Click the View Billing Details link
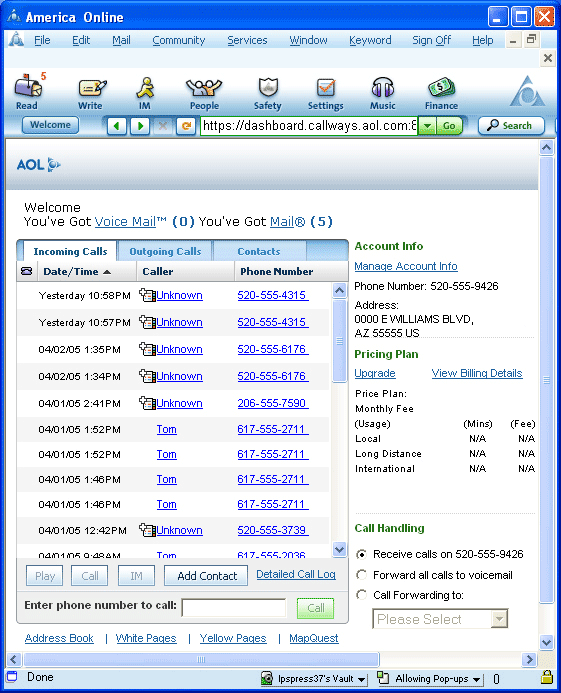Image resolution: width=561 pixels, height=693 pixels. point(477,373)
